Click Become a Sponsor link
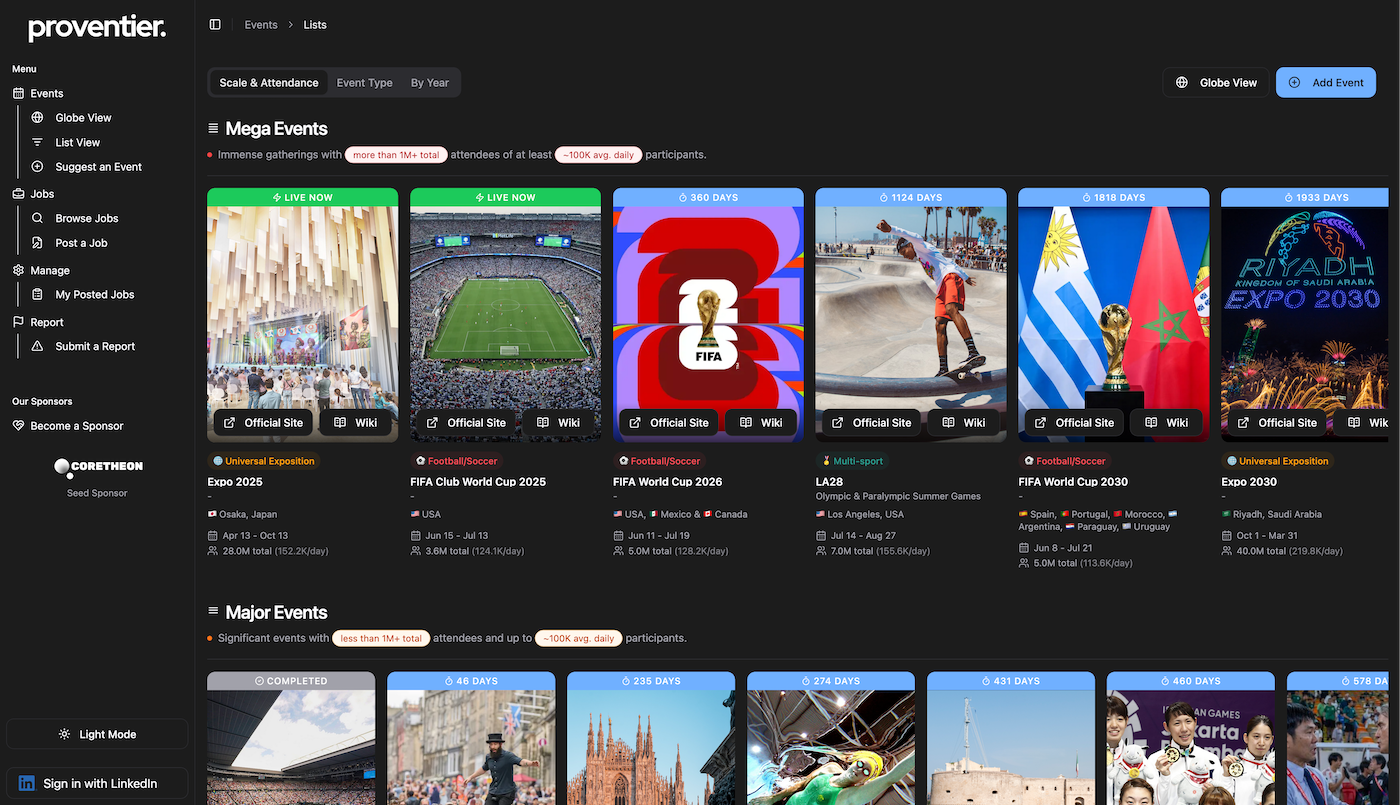1400x805 pixels. tap(77, 426)
